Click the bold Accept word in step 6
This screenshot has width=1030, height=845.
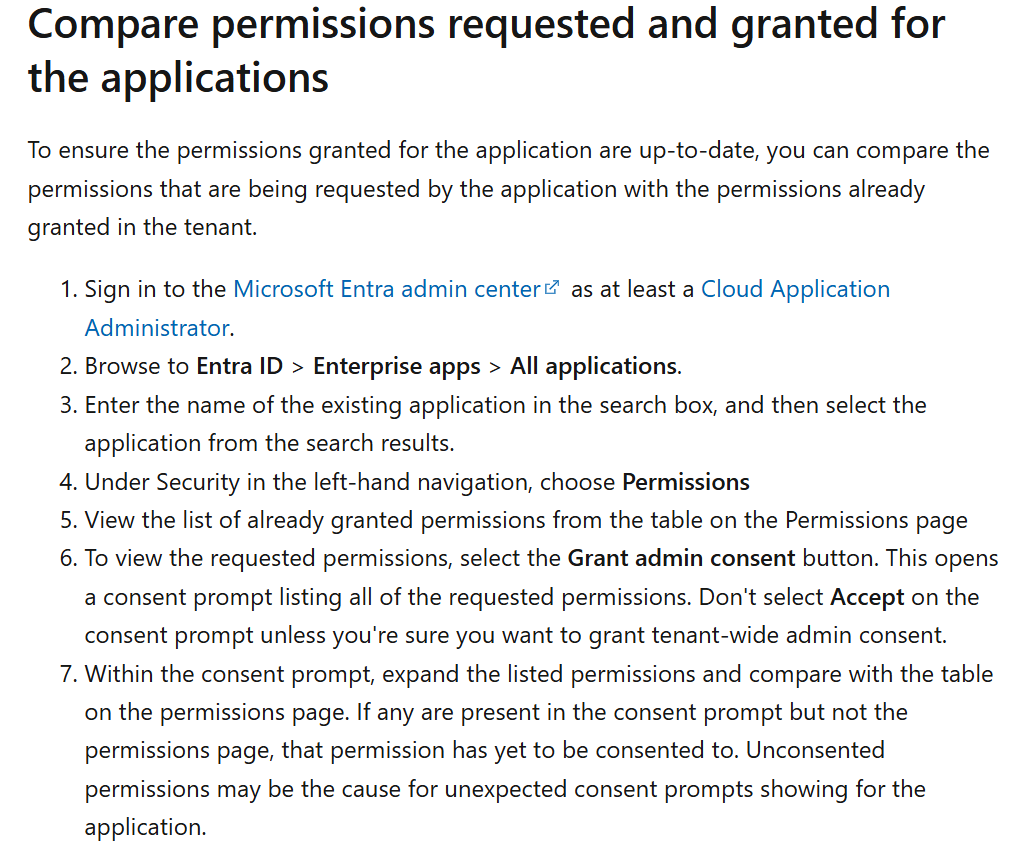coord(867,597)
